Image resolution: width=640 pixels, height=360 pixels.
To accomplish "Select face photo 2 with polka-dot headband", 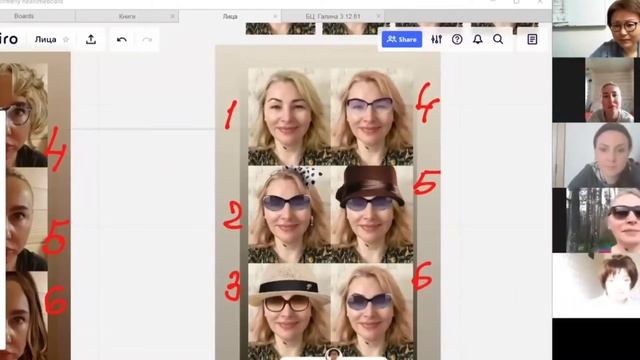I will (289, 214).
